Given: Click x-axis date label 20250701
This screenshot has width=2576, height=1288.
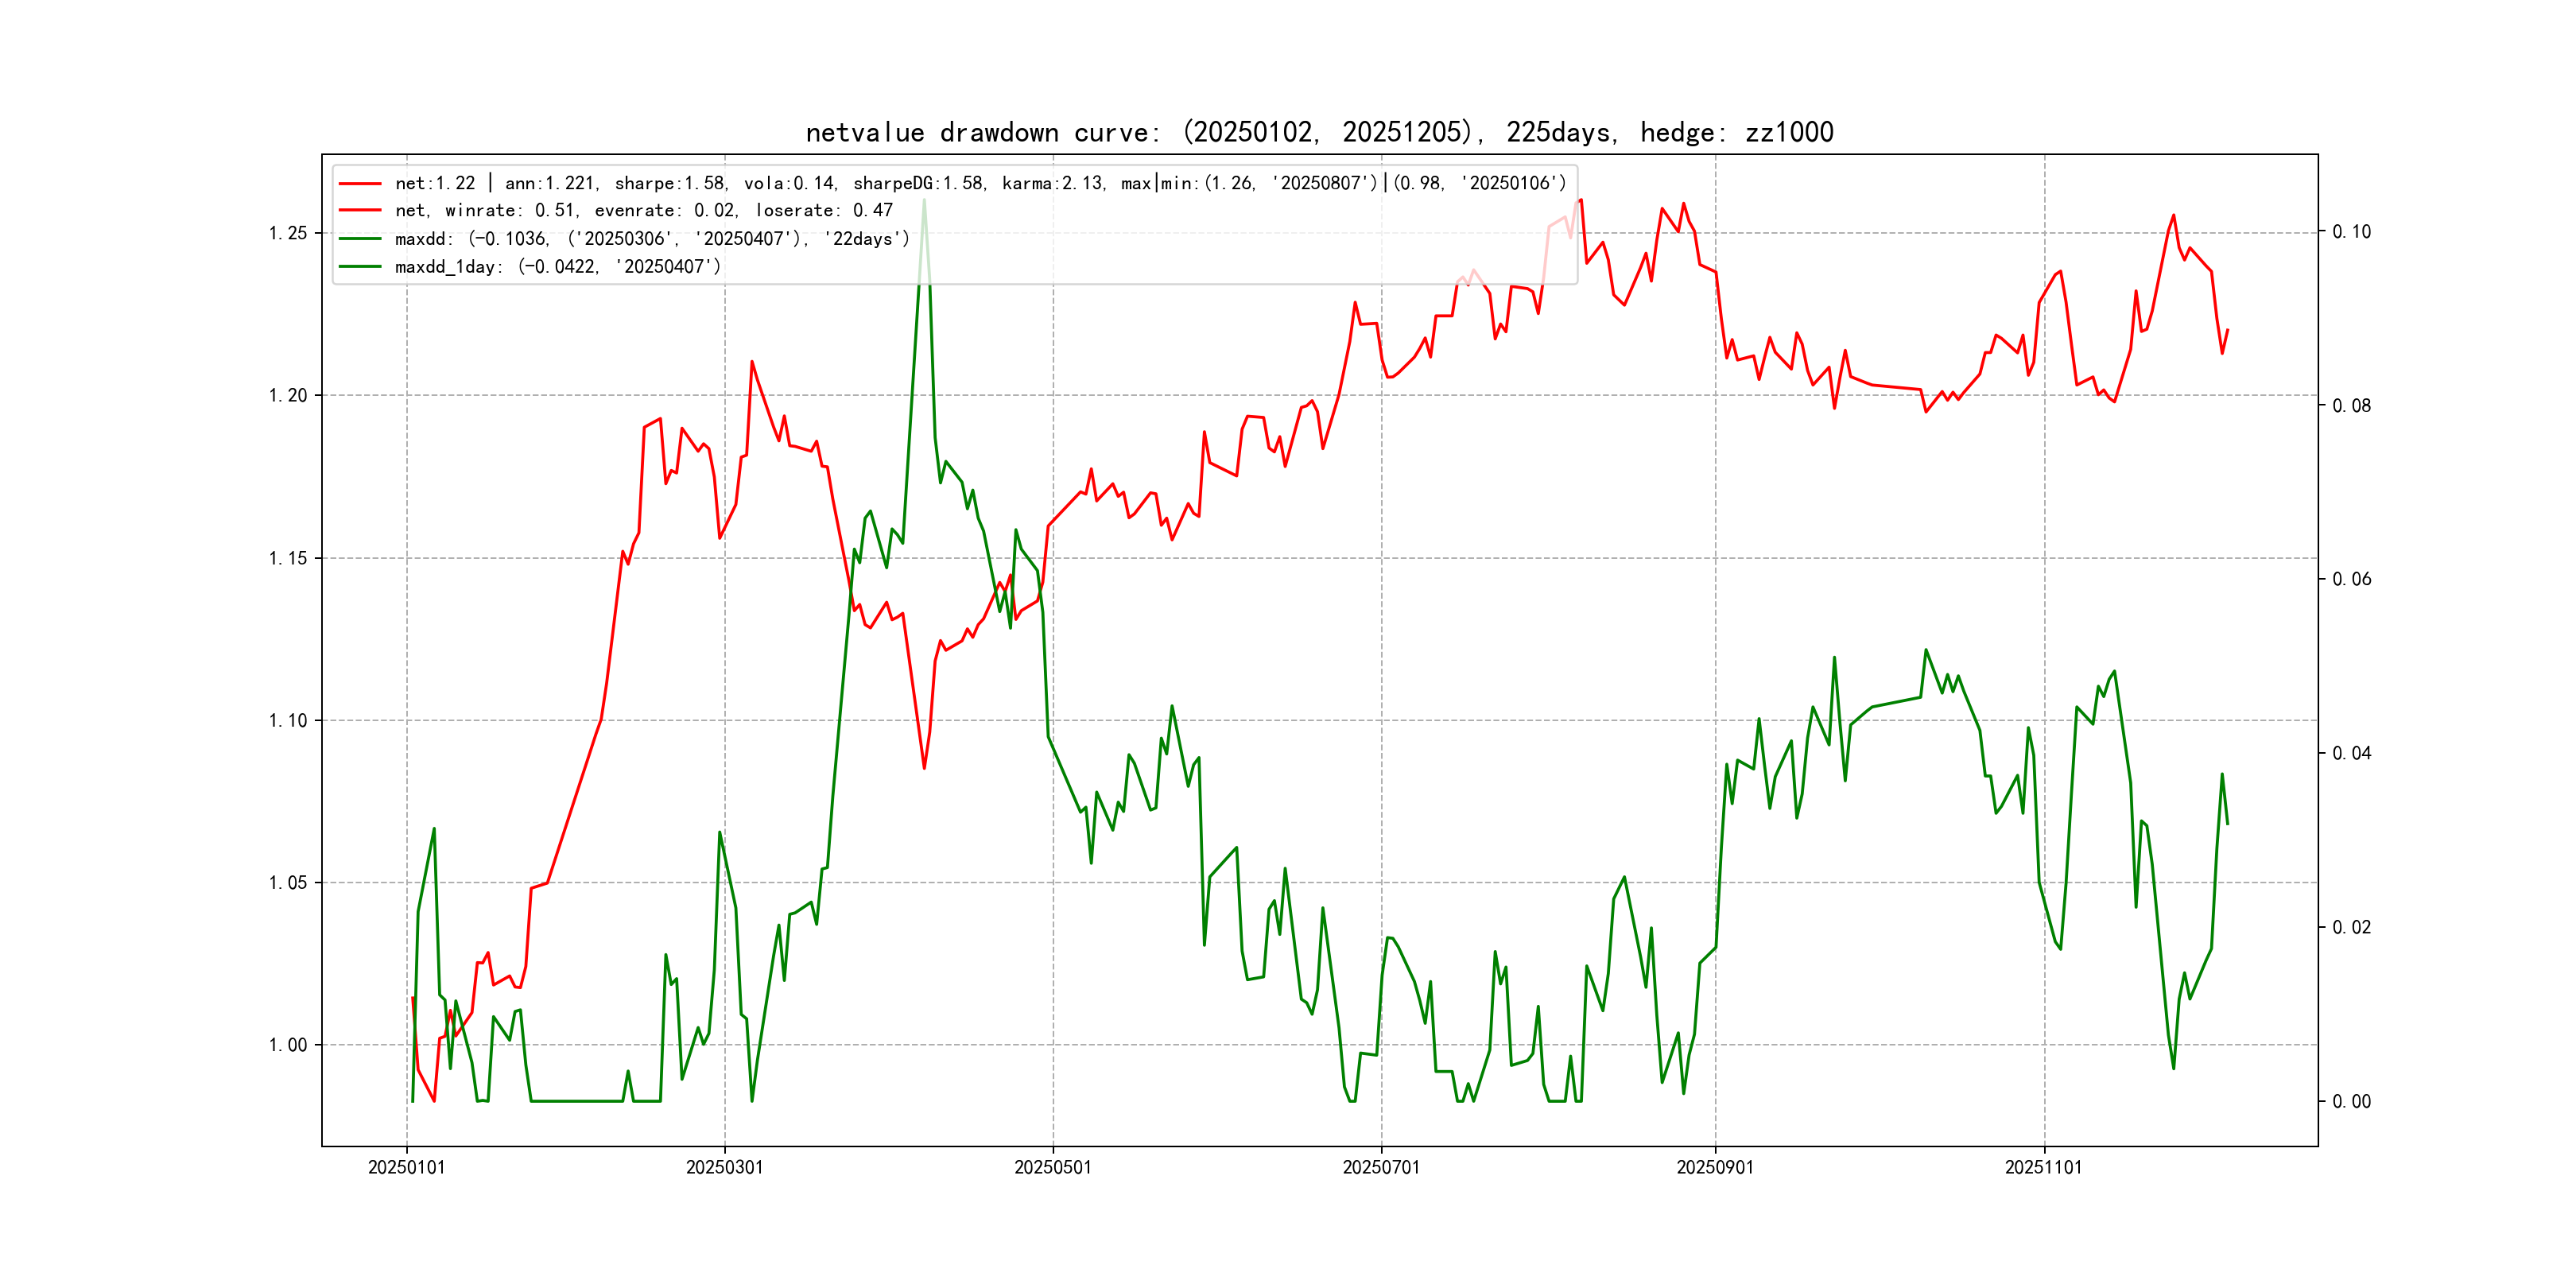Looking at the screenshot, I should 1380,1167.
